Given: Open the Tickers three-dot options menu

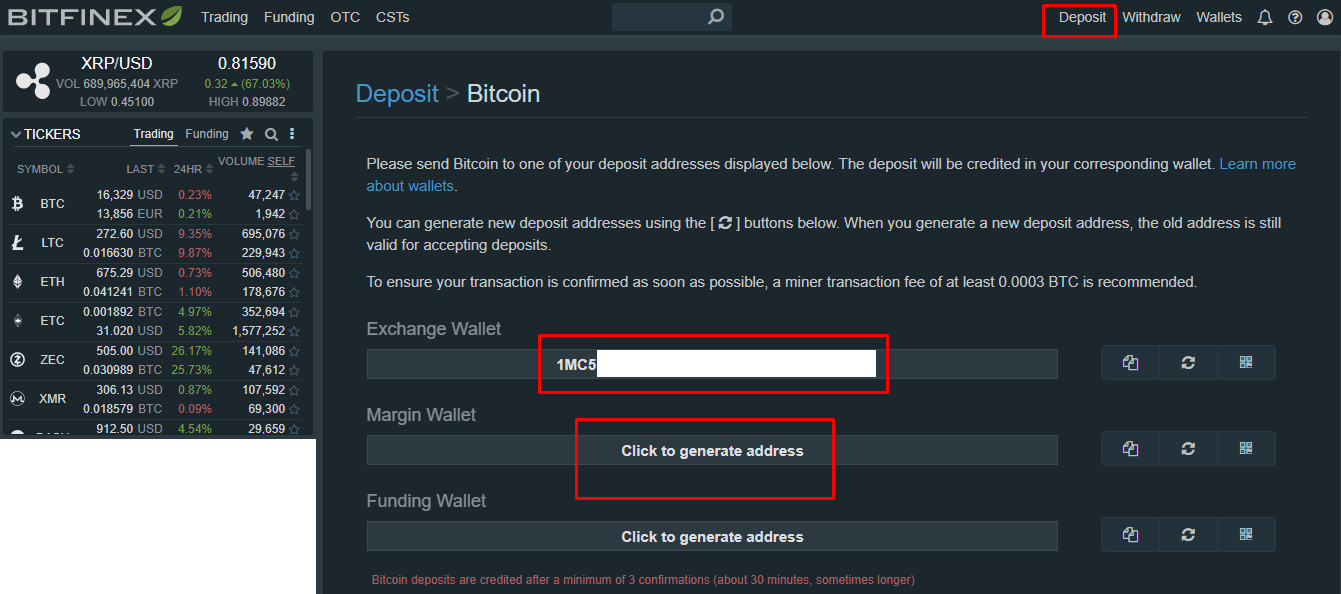Looking at the screenshot, I should pos(292,134).
